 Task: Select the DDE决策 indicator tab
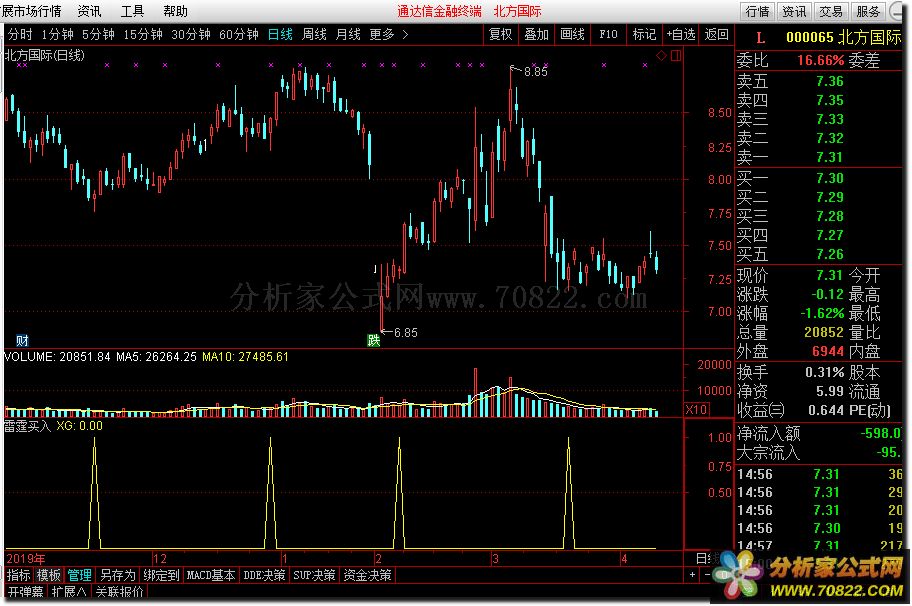[265, 575]
